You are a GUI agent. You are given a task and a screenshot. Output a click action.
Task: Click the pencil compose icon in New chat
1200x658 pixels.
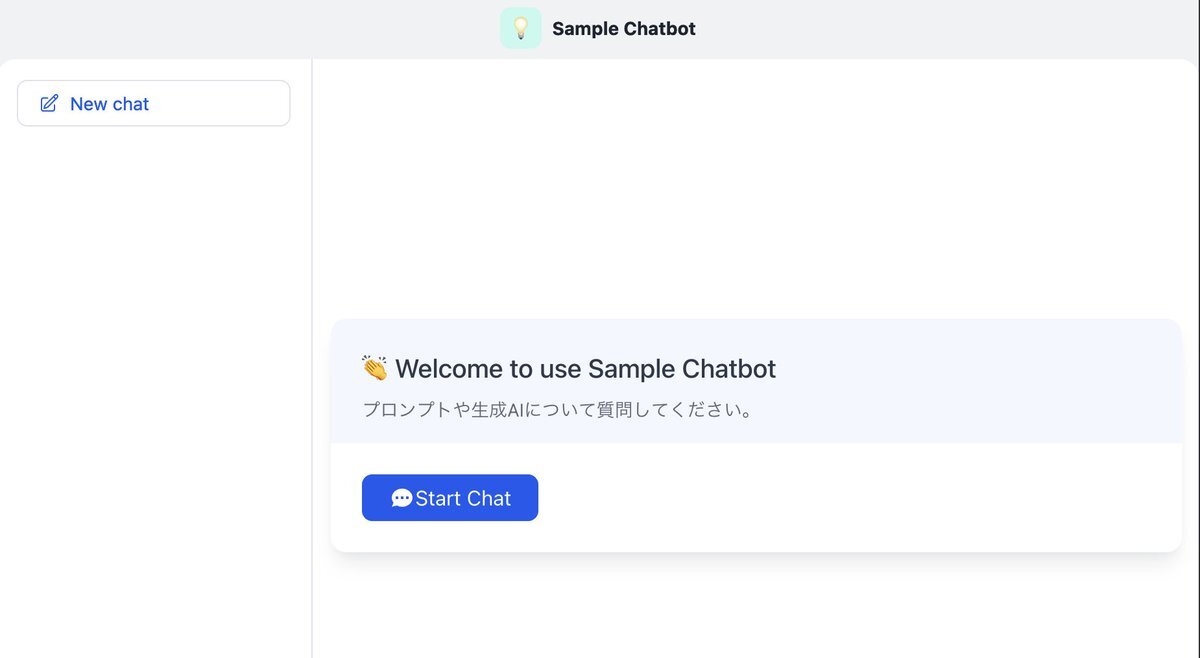click(x=49, y=104)
